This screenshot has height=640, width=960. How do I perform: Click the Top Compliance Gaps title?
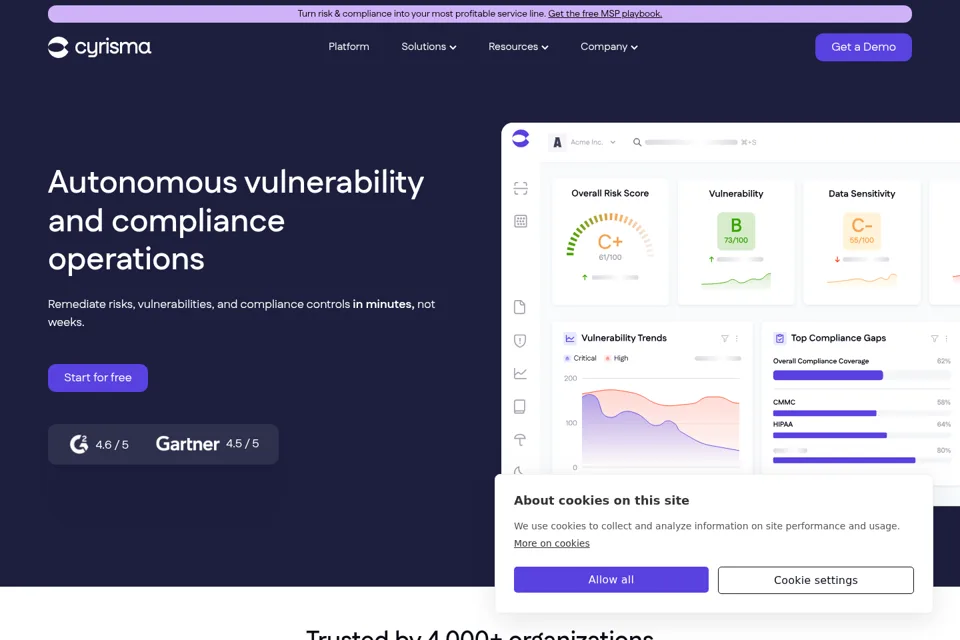click(838, 338)
